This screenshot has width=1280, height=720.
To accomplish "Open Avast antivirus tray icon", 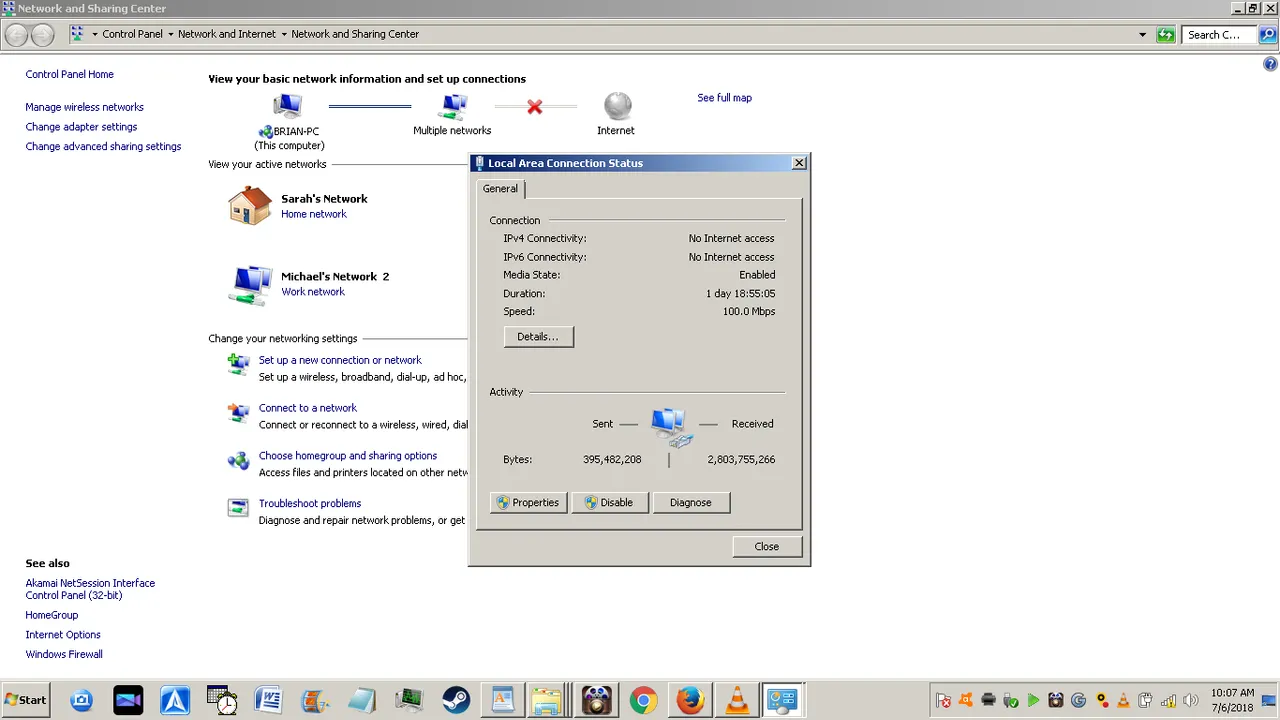I will pyautogui.click(x=966, y=700).
